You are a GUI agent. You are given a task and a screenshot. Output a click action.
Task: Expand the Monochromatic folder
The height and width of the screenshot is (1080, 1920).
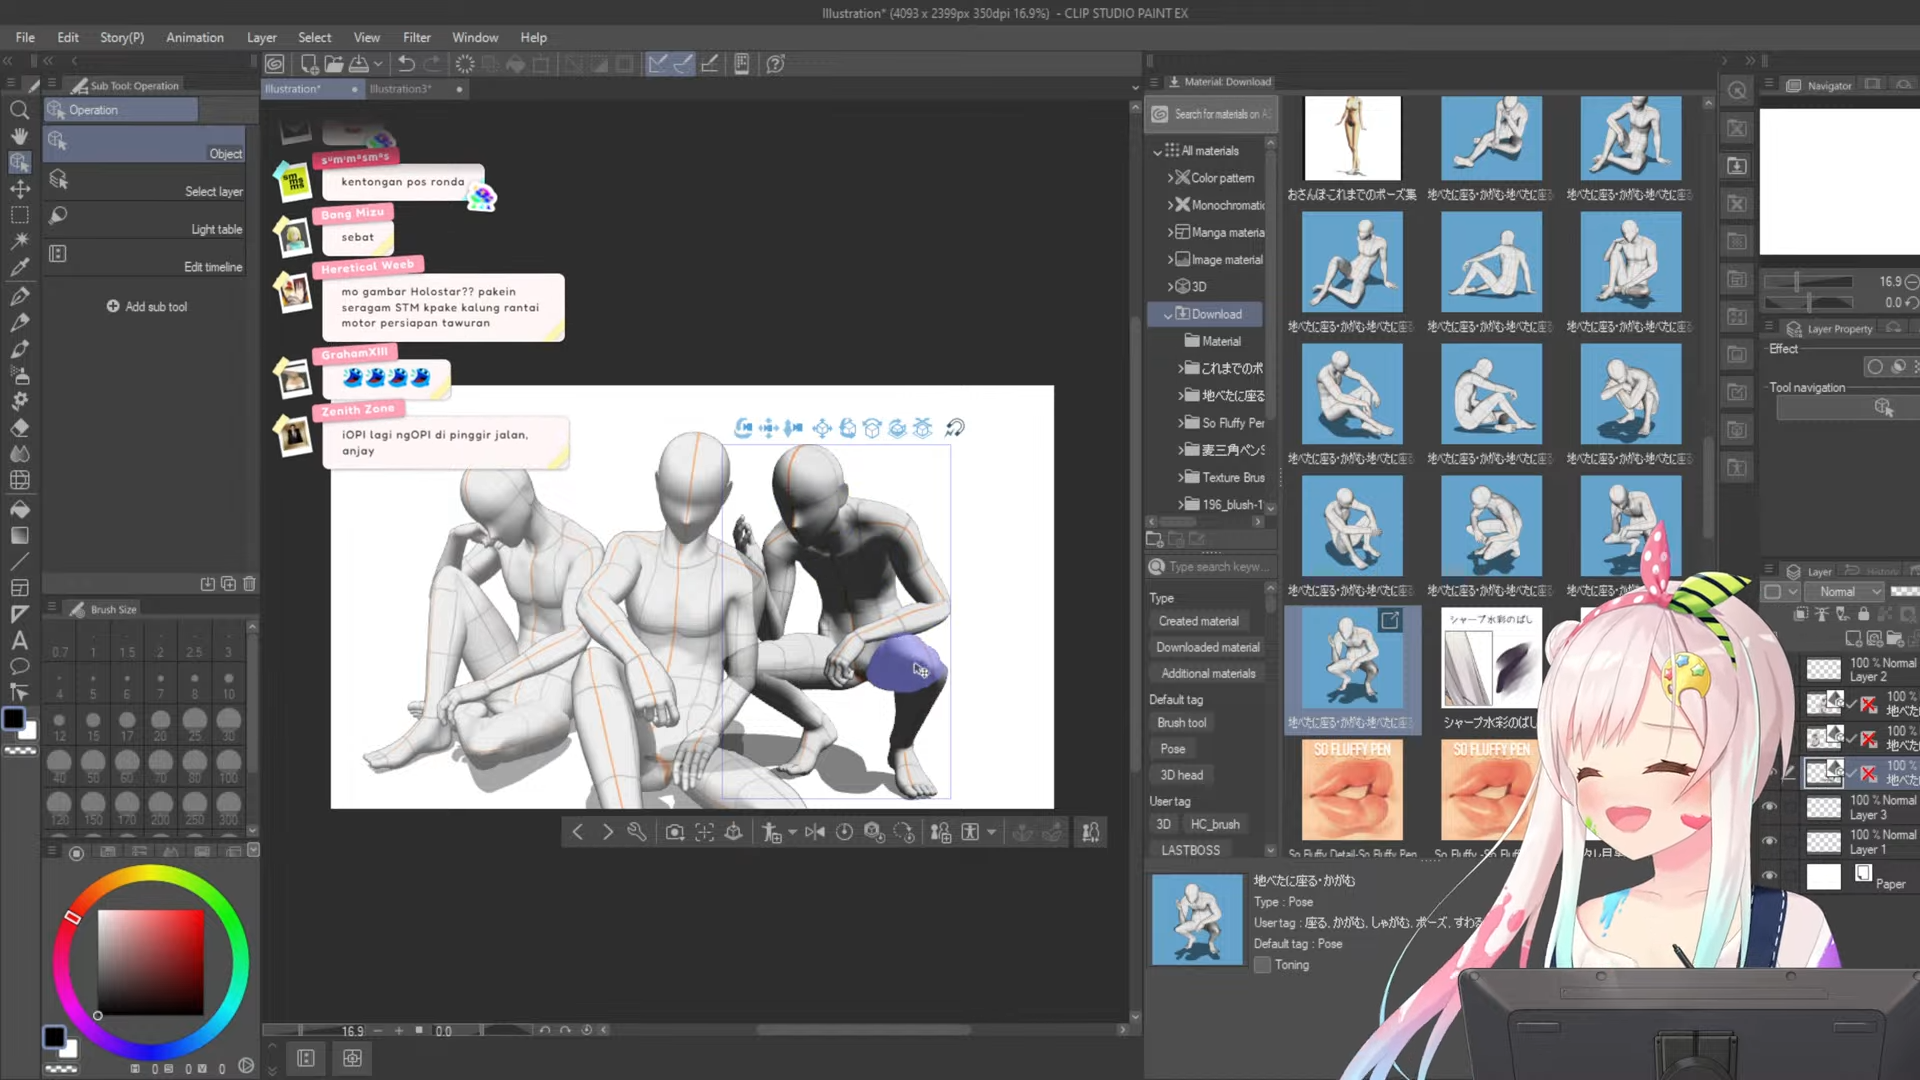(1170, 205)
